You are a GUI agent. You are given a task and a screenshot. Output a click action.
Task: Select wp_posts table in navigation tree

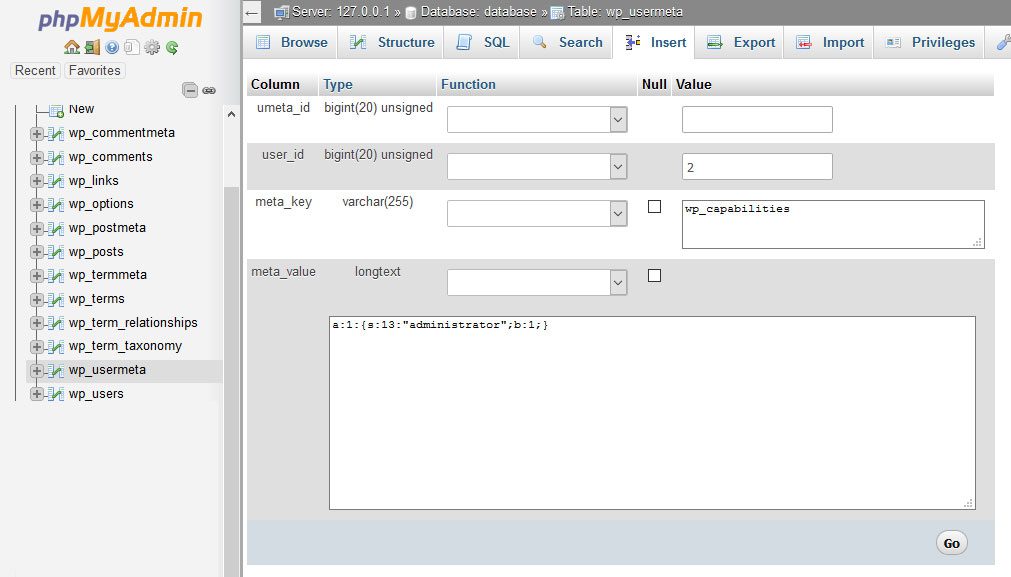(x=96, y=252)
